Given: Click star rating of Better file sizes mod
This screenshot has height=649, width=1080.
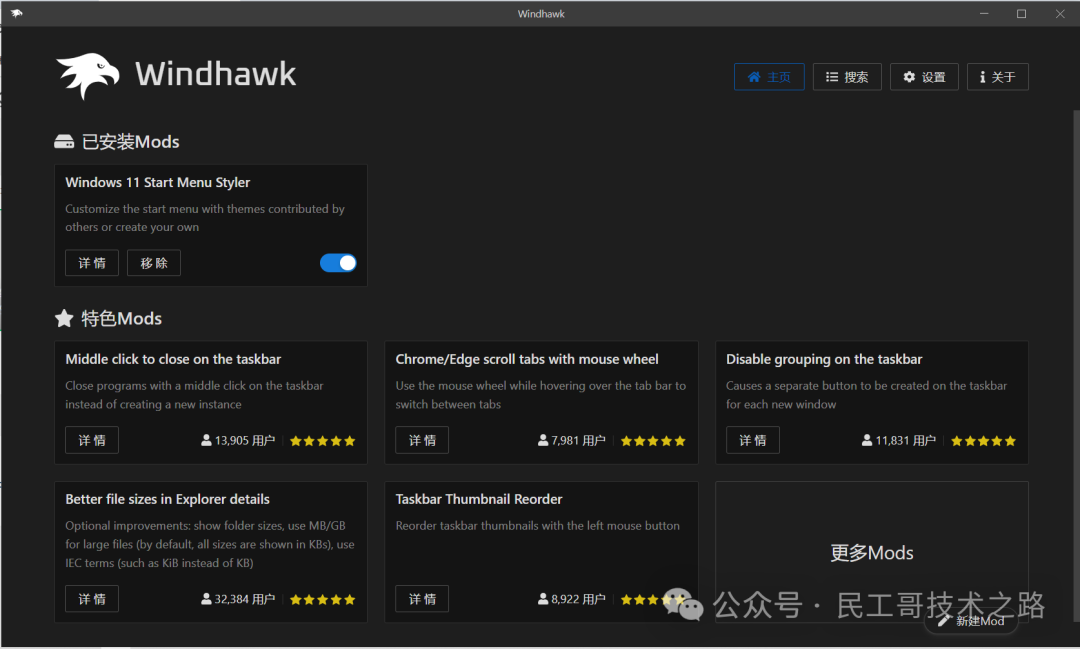Looking at the screenshot, I should coord(322,599).
